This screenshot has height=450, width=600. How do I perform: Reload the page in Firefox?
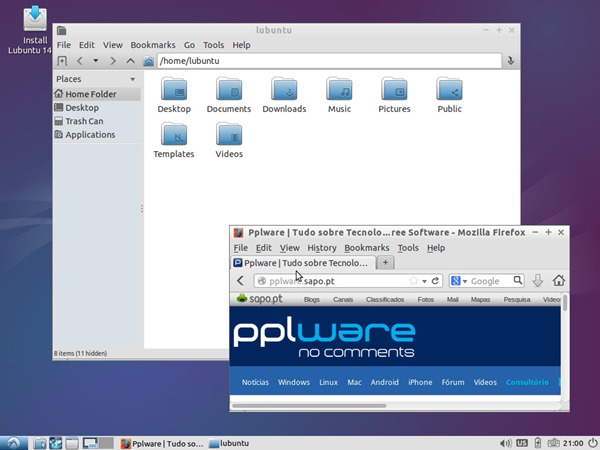pyautogui.click(x=435, y=281)
